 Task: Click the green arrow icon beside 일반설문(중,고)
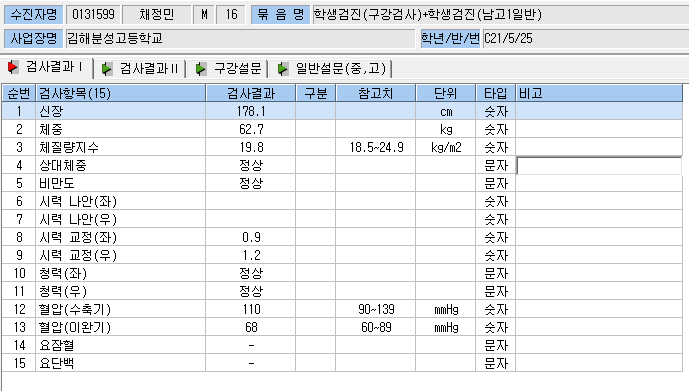pyautogui.click(x=283, y=69)
